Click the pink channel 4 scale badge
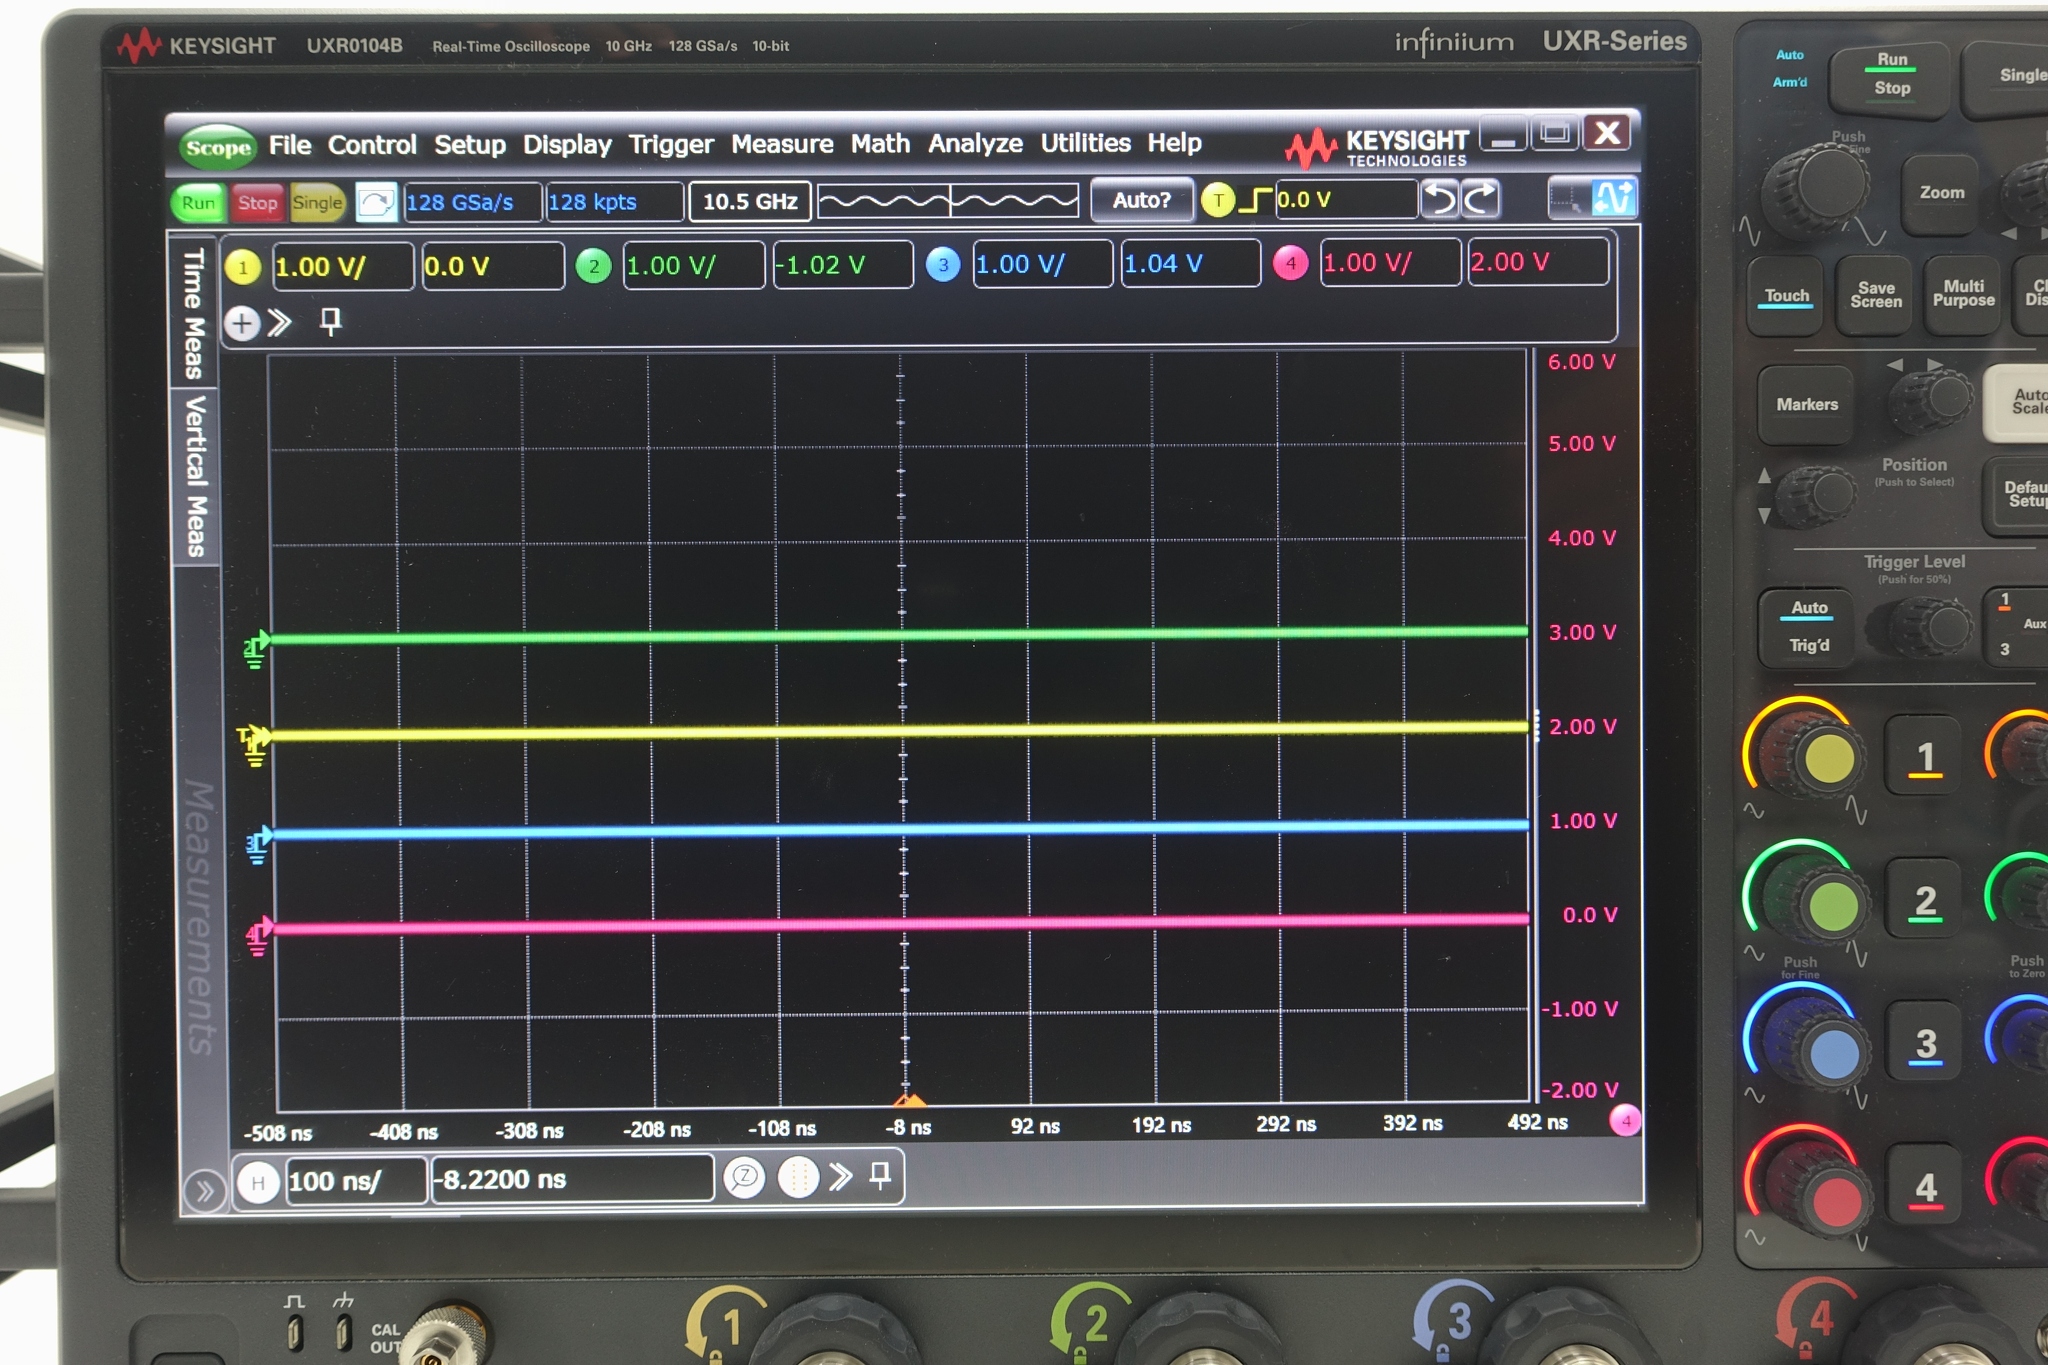This screenshot has width=2048, height=1365. pyautogui.click(x=1625, y=1121)
